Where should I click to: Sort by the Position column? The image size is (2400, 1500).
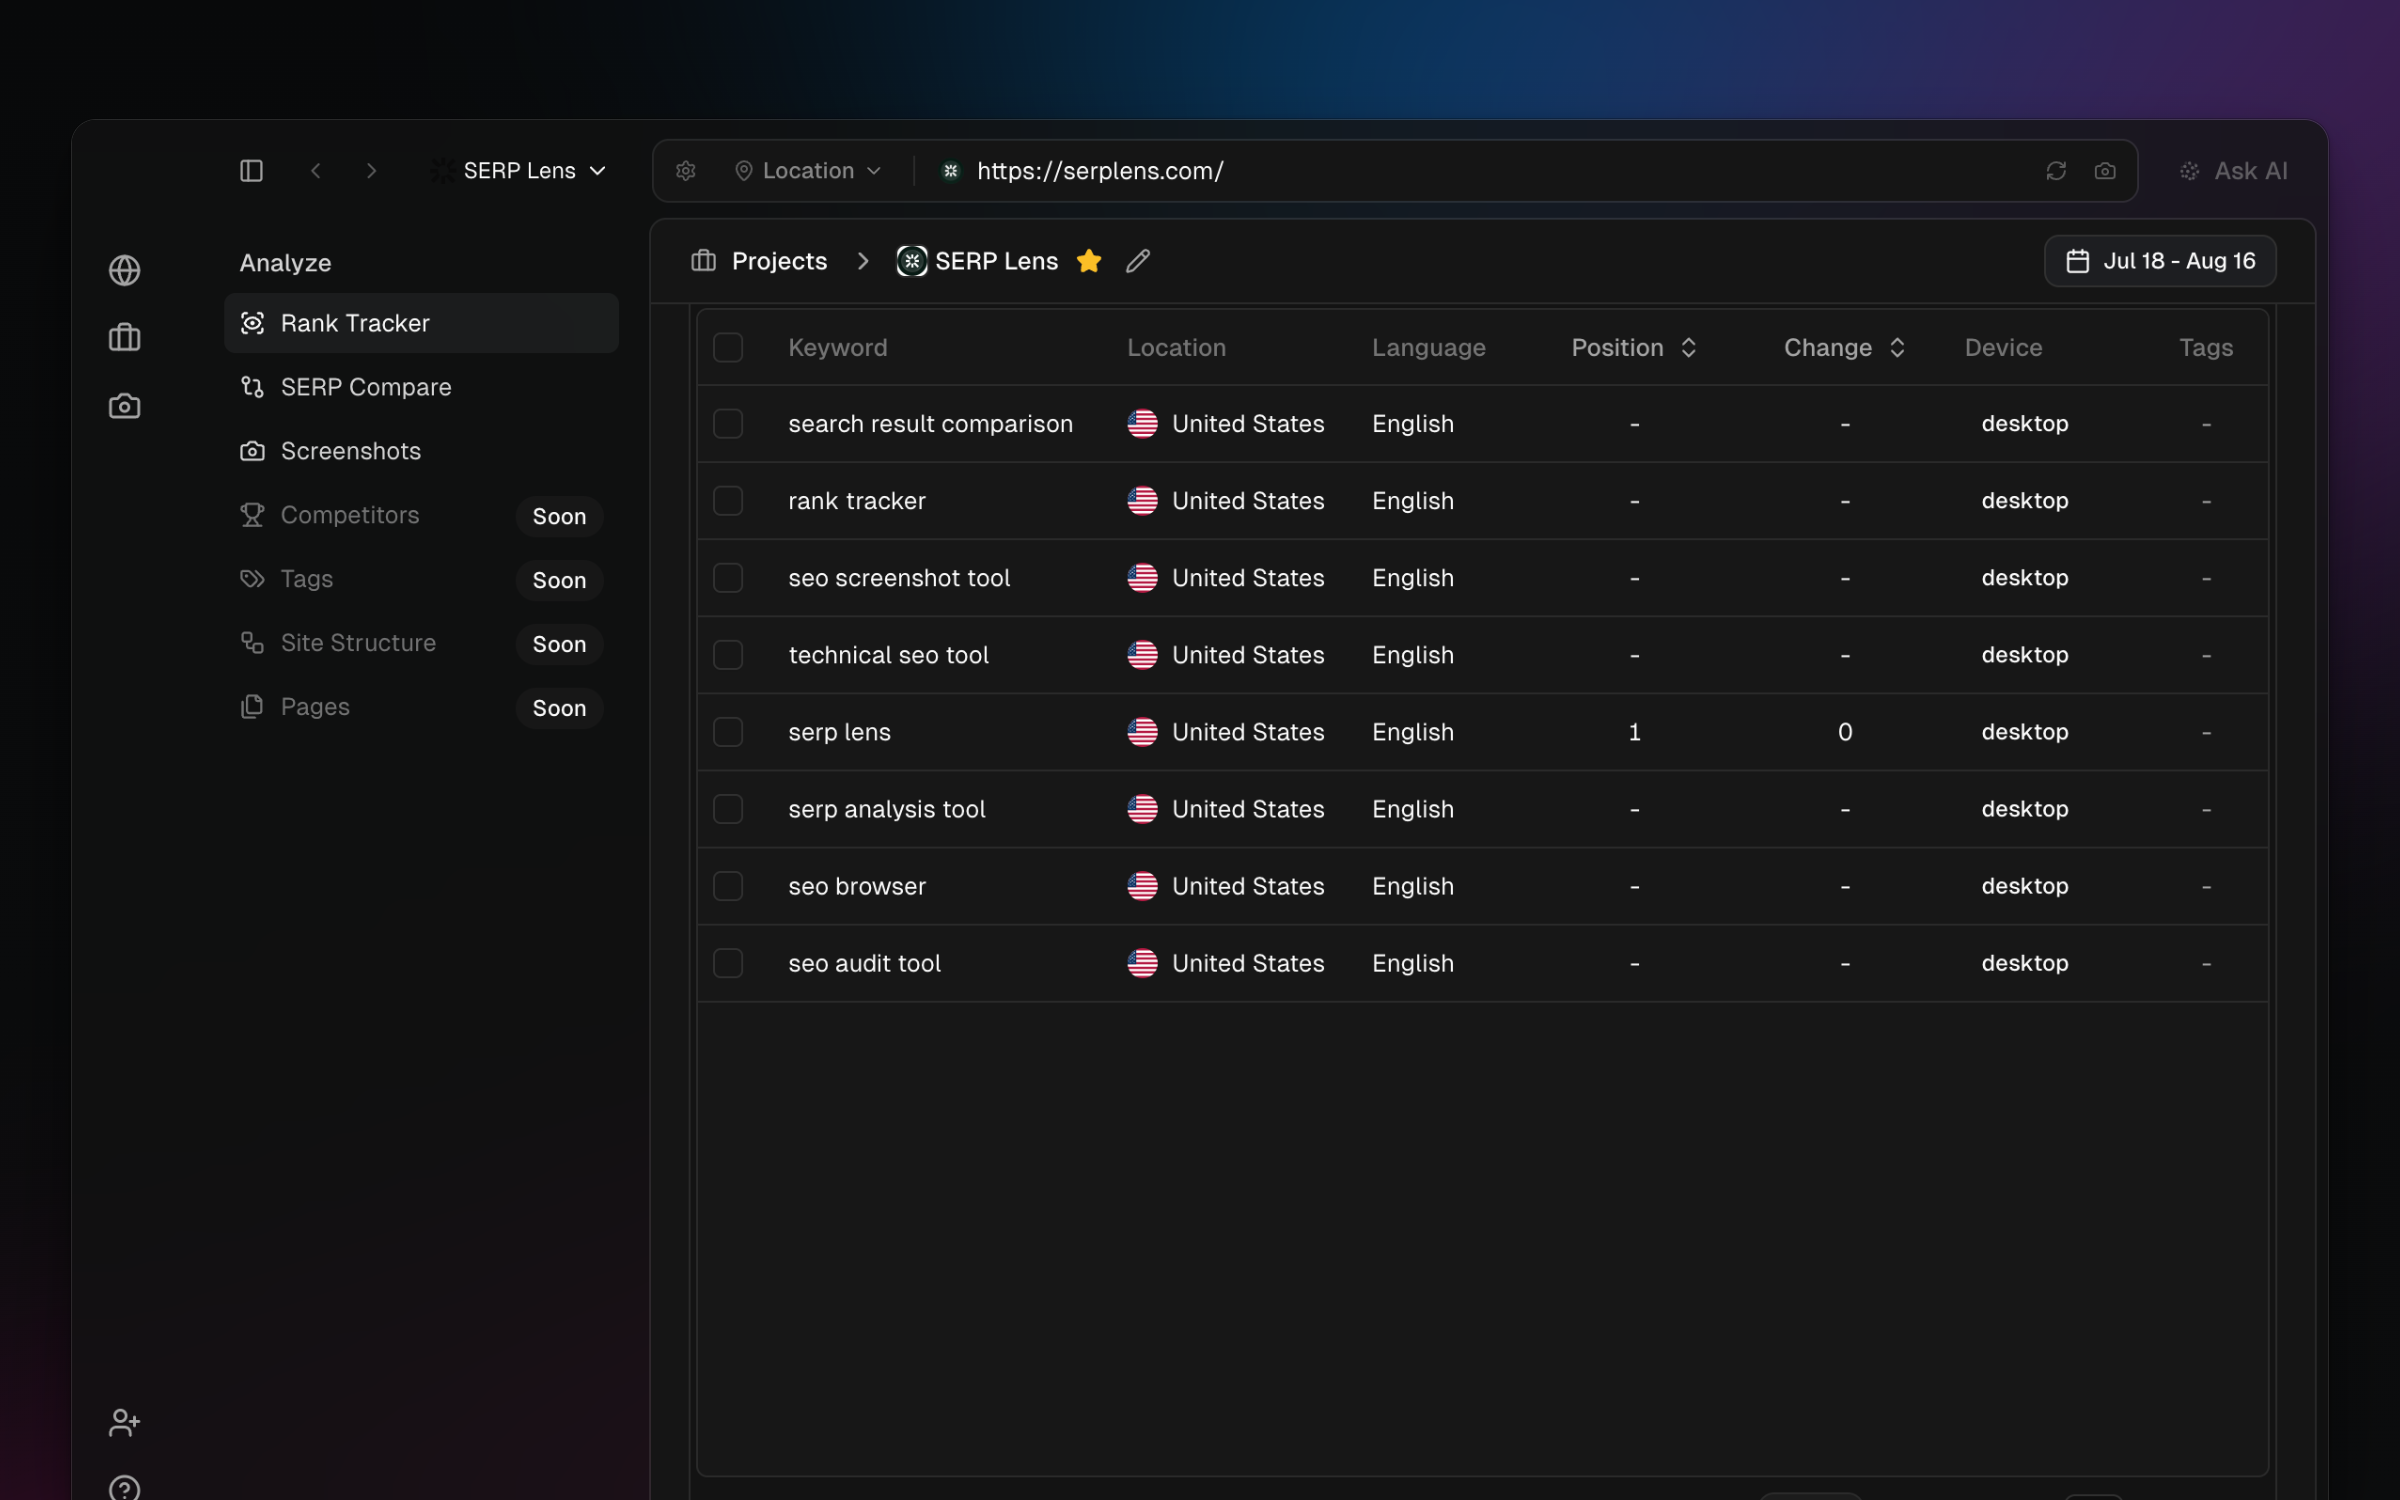tap(1634, 348)
